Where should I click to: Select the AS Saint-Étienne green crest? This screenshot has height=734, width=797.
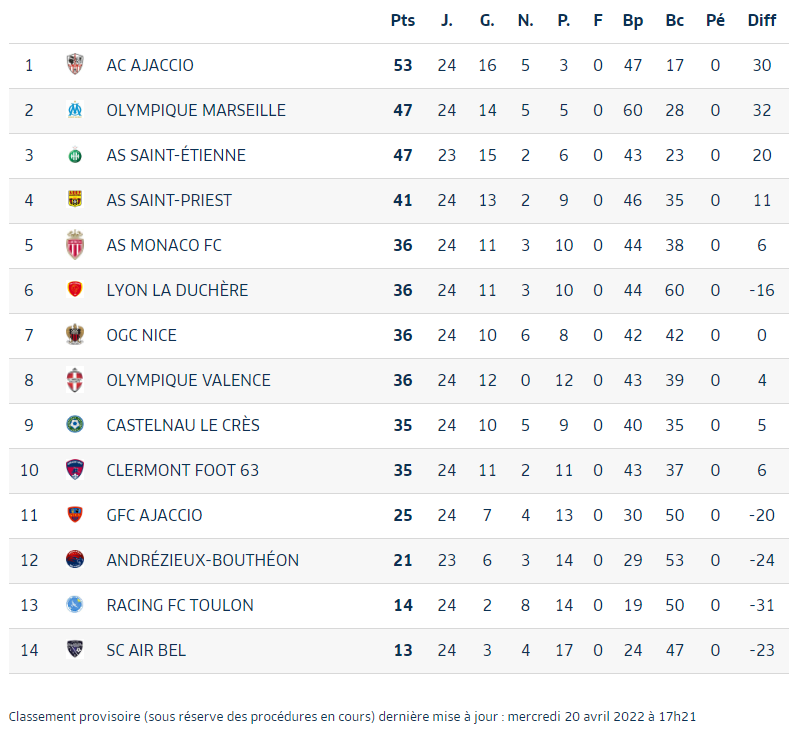75,155
